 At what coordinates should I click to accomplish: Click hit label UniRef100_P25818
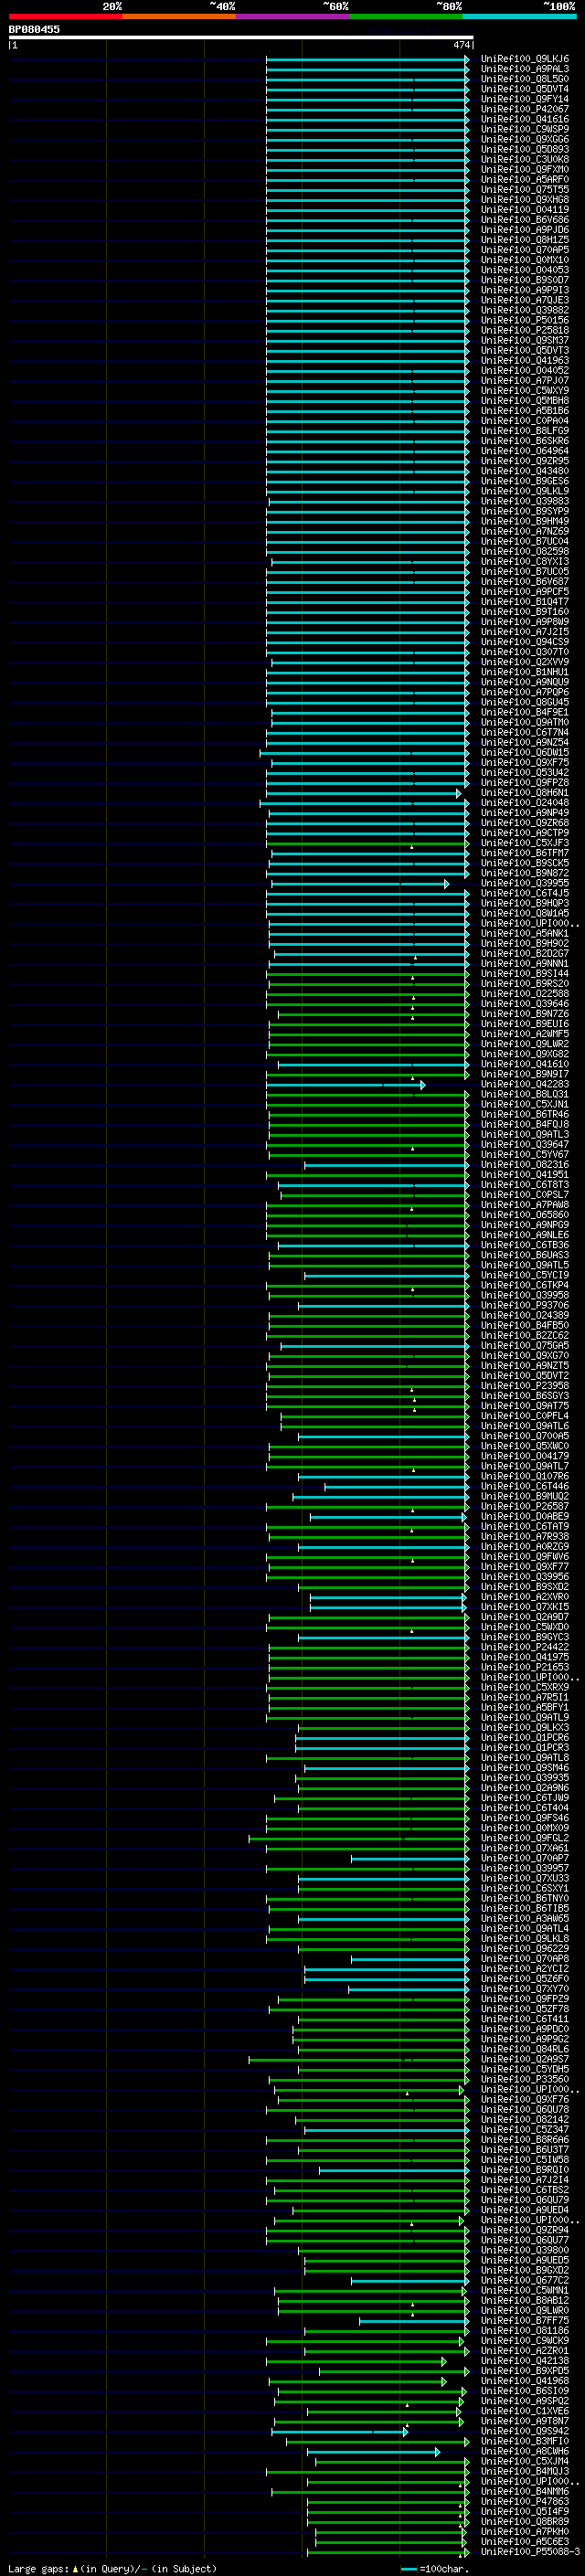525,330
